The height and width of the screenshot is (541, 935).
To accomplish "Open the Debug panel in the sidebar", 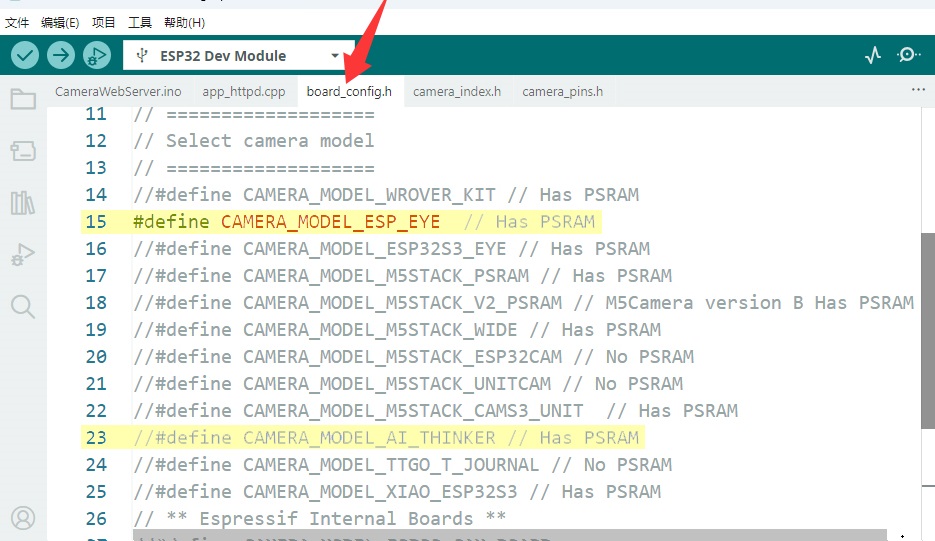I will click(x=23, y=255).
